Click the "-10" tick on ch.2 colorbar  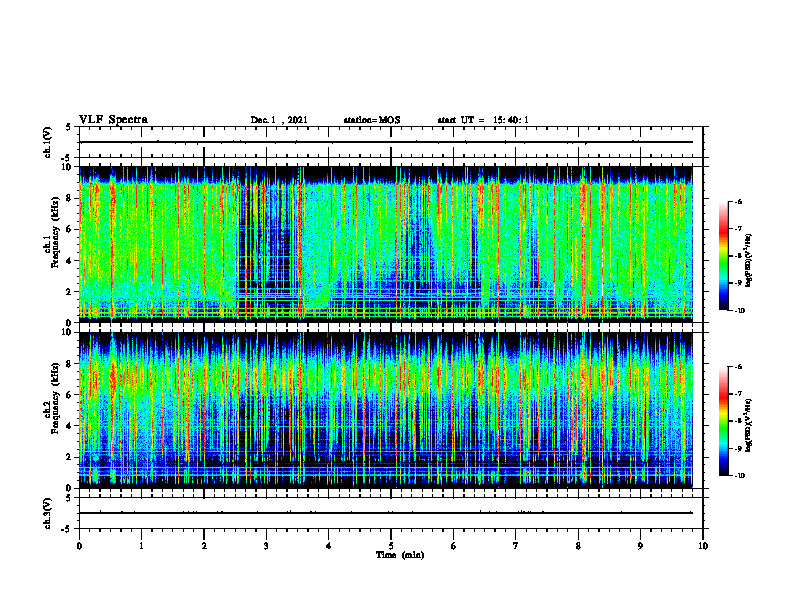pos(739,475)
